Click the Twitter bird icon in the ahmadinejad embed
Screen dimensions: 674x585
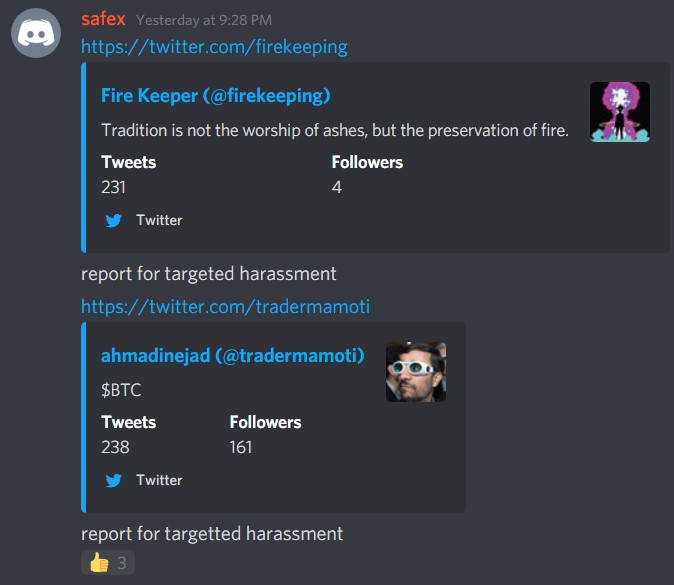click(x=113, y=481)
